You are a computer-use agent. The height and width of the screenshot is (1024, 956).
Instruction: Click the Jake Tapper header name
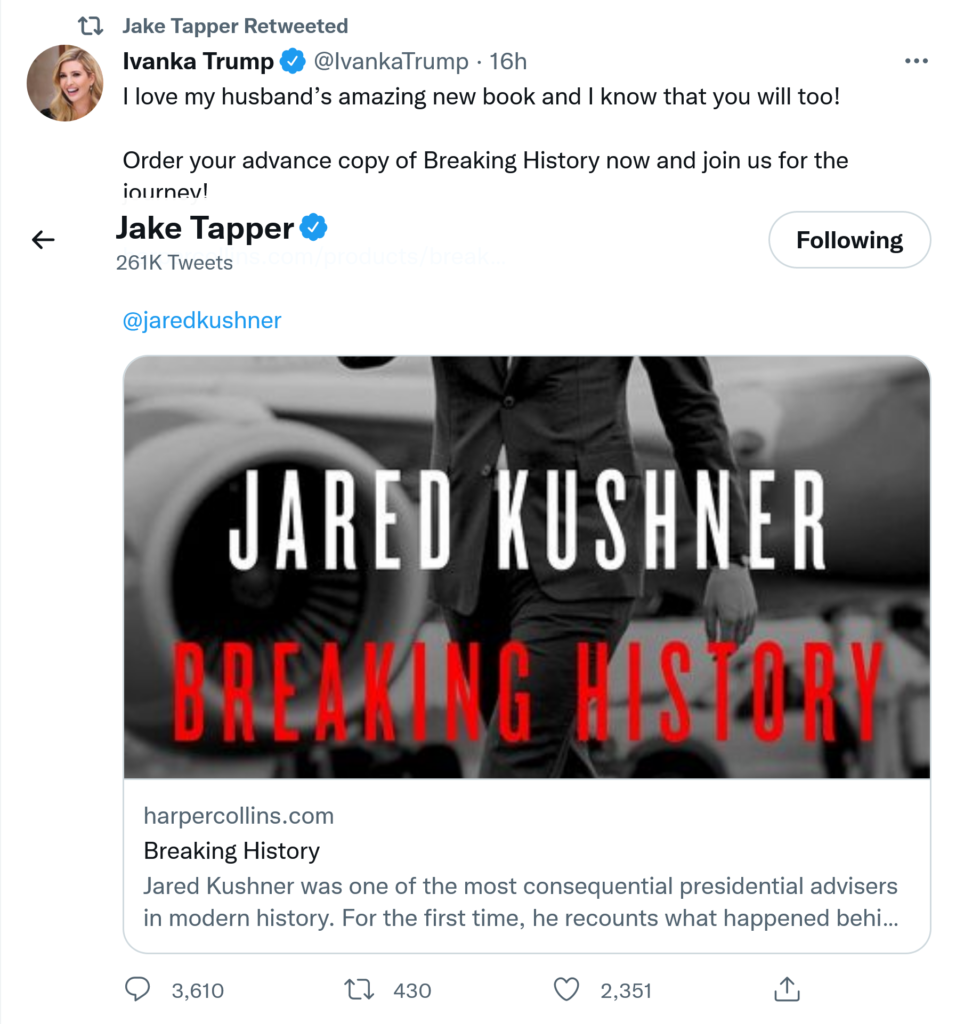pyautogui.click(x=205, y=229)
